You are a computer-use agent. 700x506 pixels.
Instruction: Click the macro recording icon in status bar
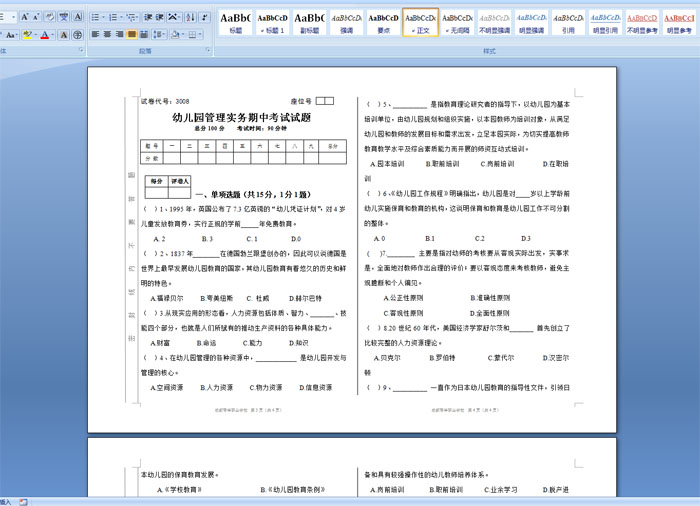tap(23, 502)
